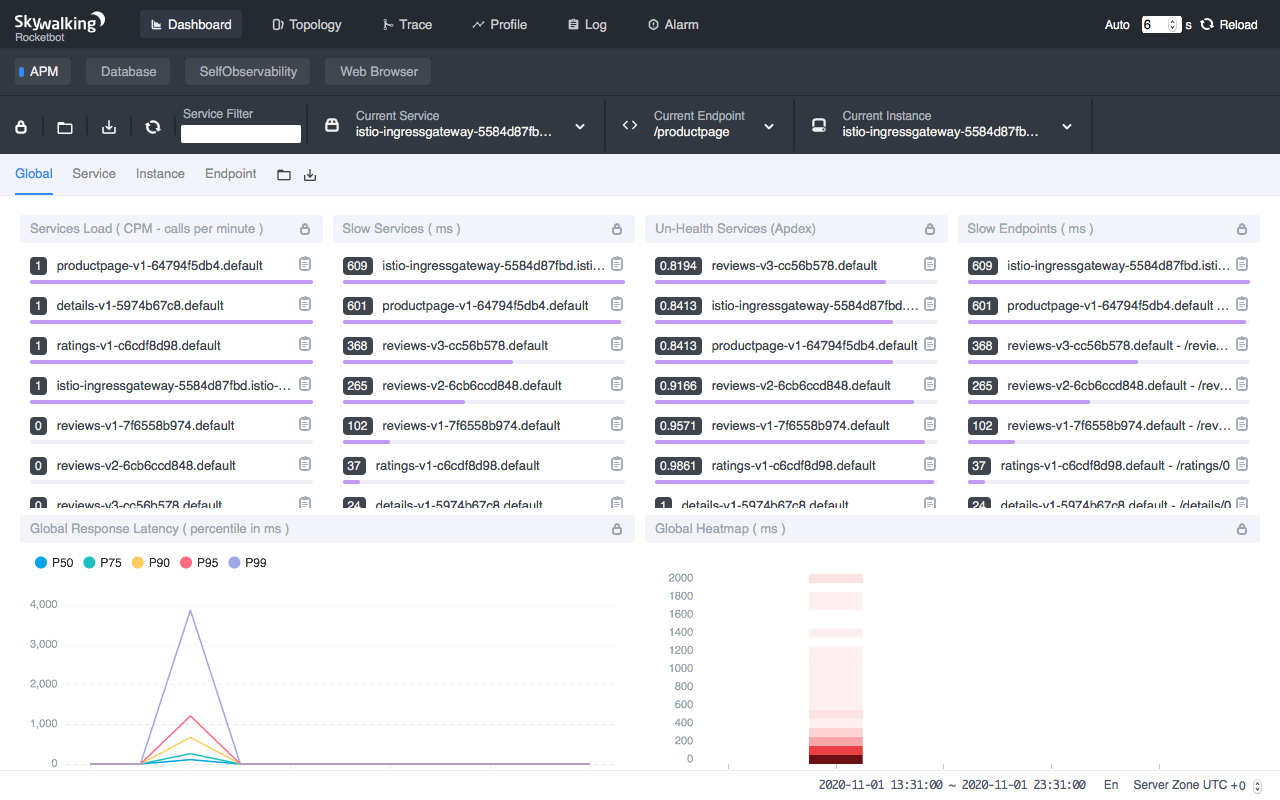Open the Topology page
The image size is (1280, 800).
click(x=307, y=24)
